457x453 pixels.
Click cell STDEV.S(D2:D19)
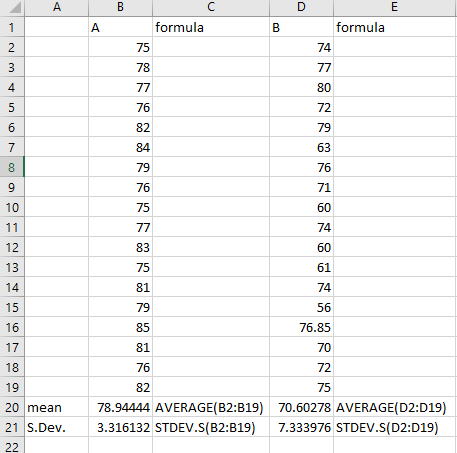pos(395,427)
